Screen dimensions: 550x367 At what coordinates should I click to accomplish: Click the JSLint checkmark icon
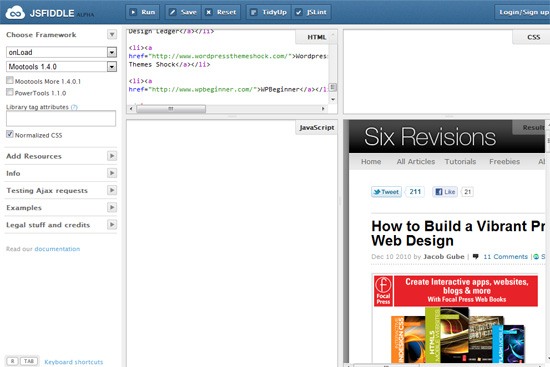coord(299,12)
